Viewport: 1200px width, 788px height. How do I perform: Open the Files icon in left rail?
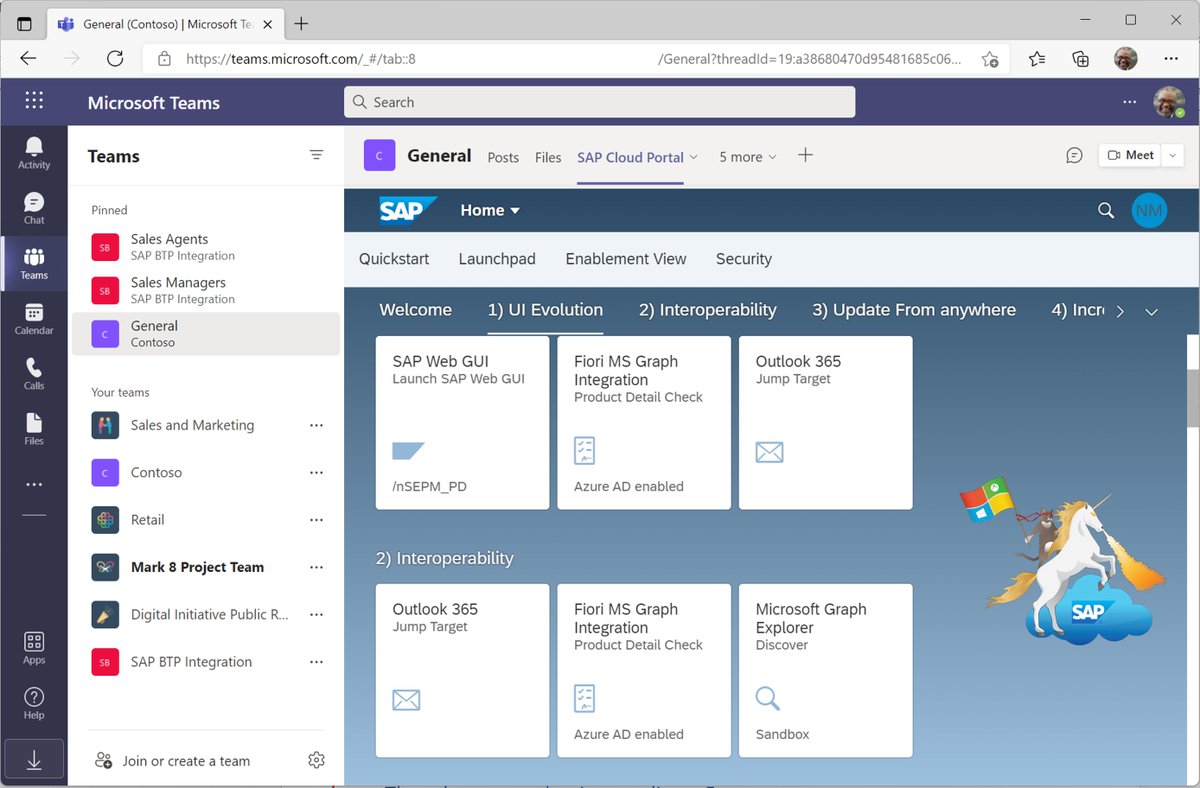34,428
